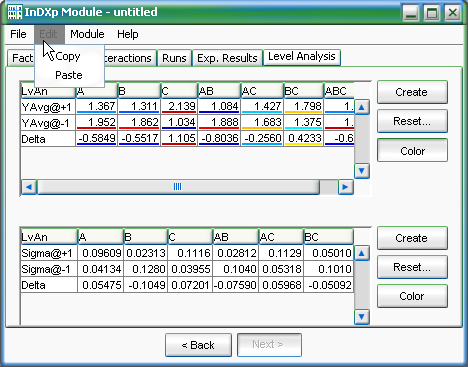Select Sigma@-1 cell value 0.1280
The image size is (468, 367).
(146, 269)
